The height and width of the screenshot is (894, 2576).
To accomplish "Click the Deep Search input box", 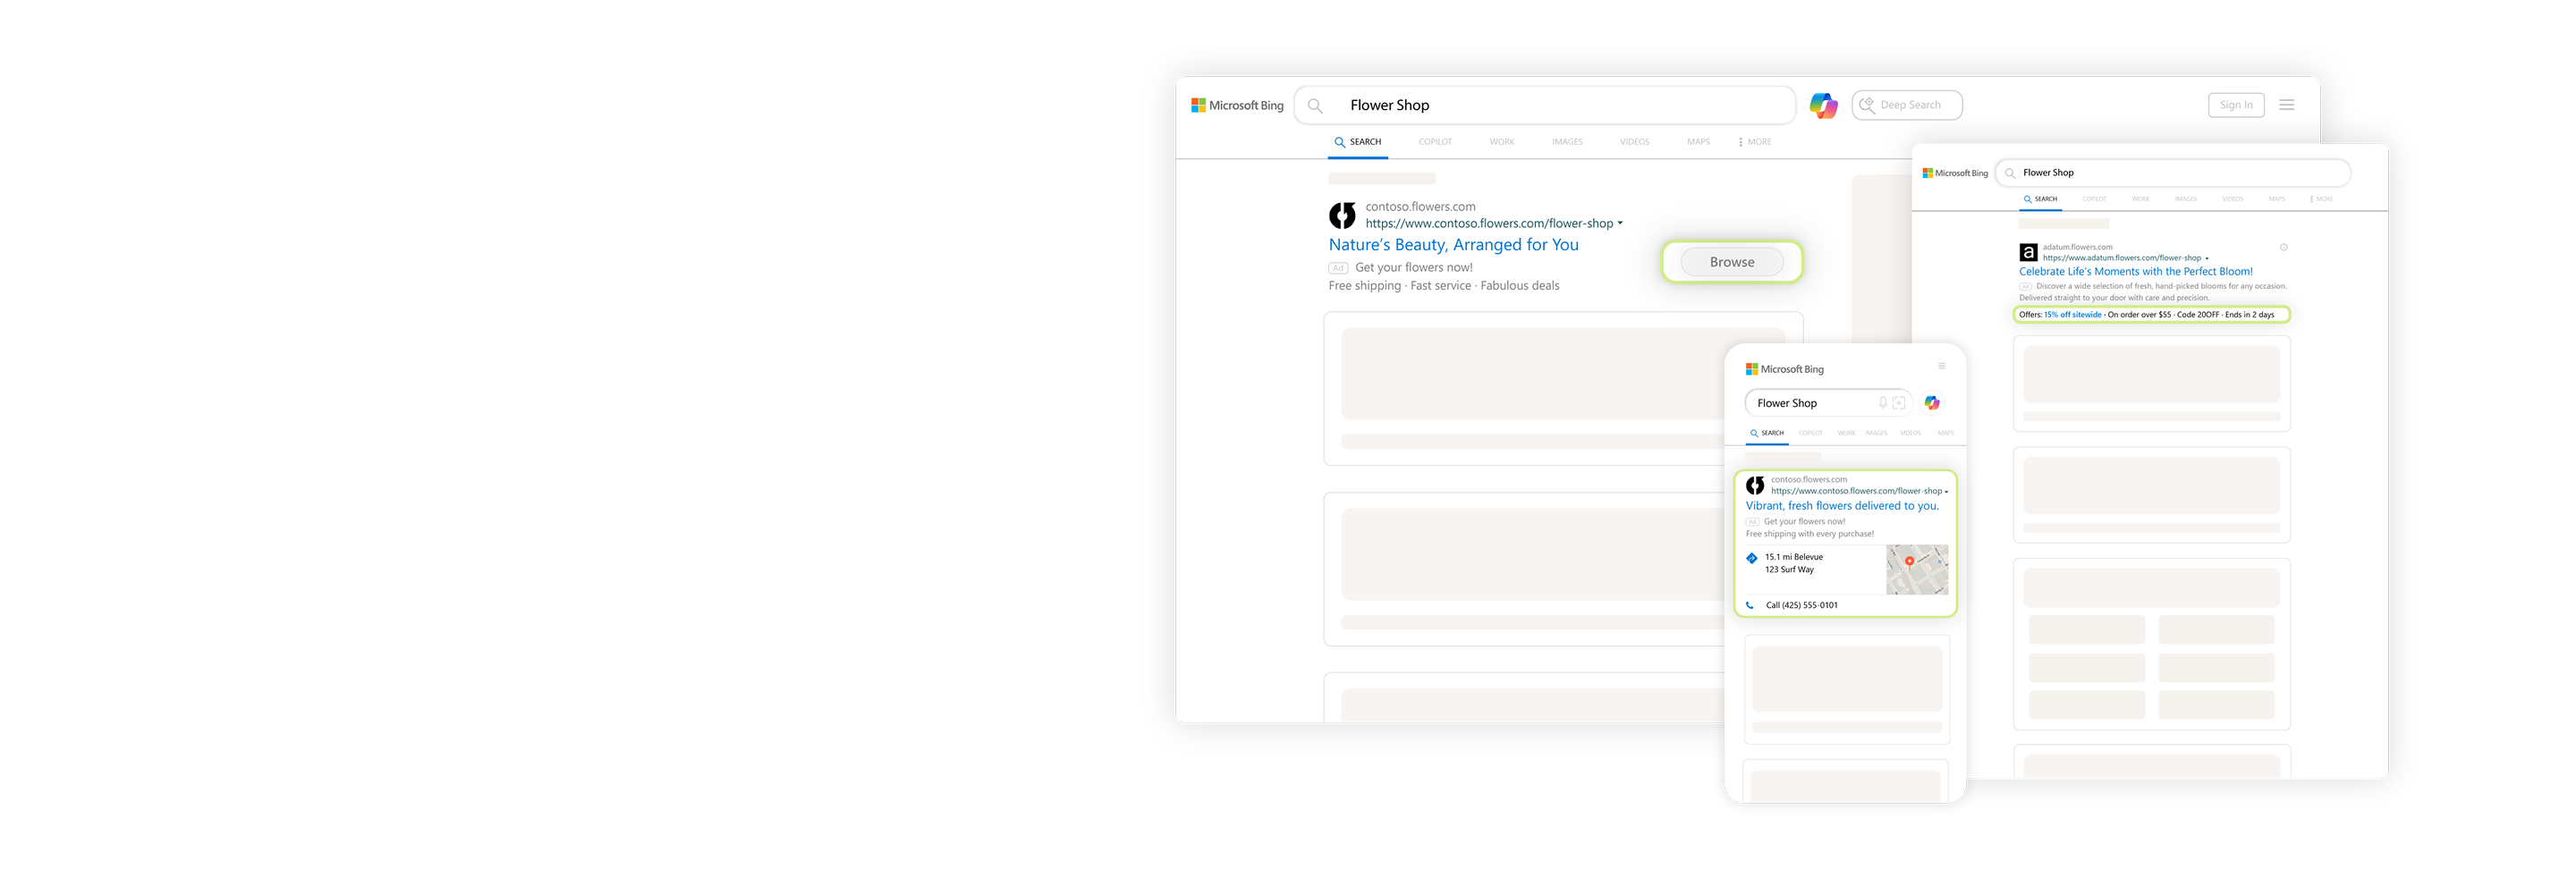I will [1907, 105].
